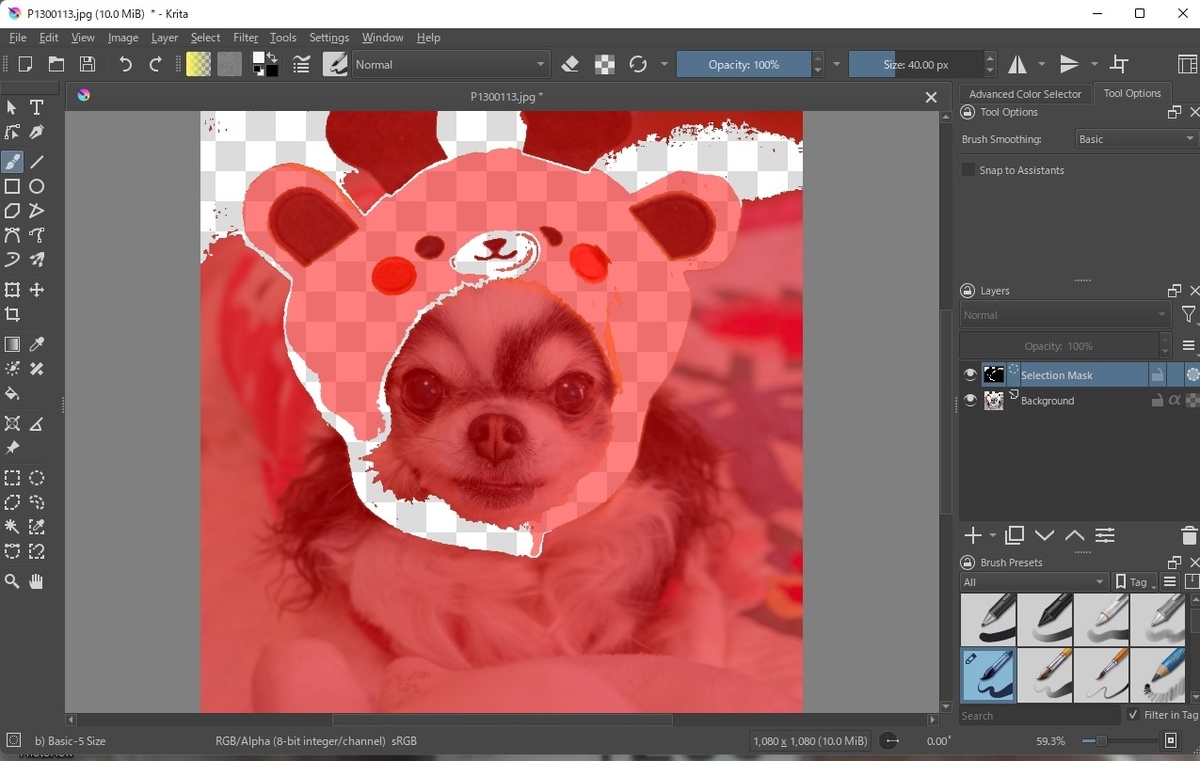
Task: Open the Filter menu
Action: 245,37
